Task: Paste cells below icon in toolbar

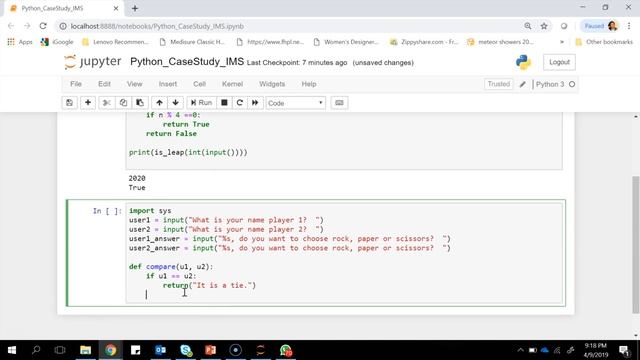Action: (x=140, y=103)
